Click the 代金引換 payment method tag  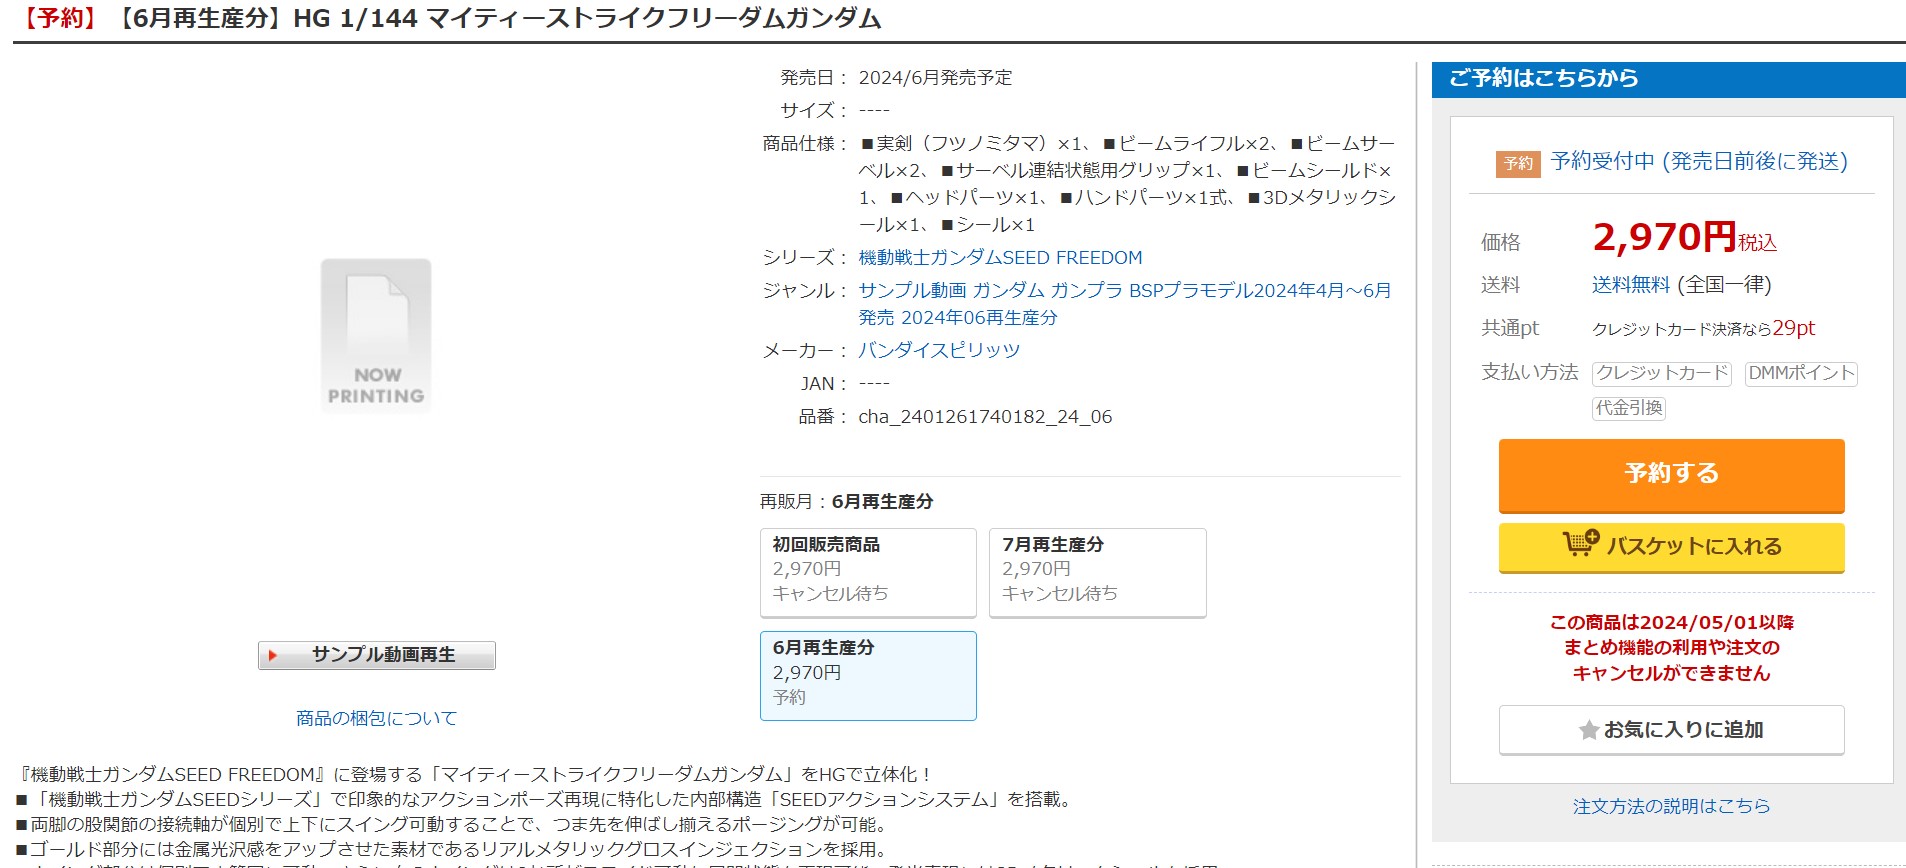1629,408
